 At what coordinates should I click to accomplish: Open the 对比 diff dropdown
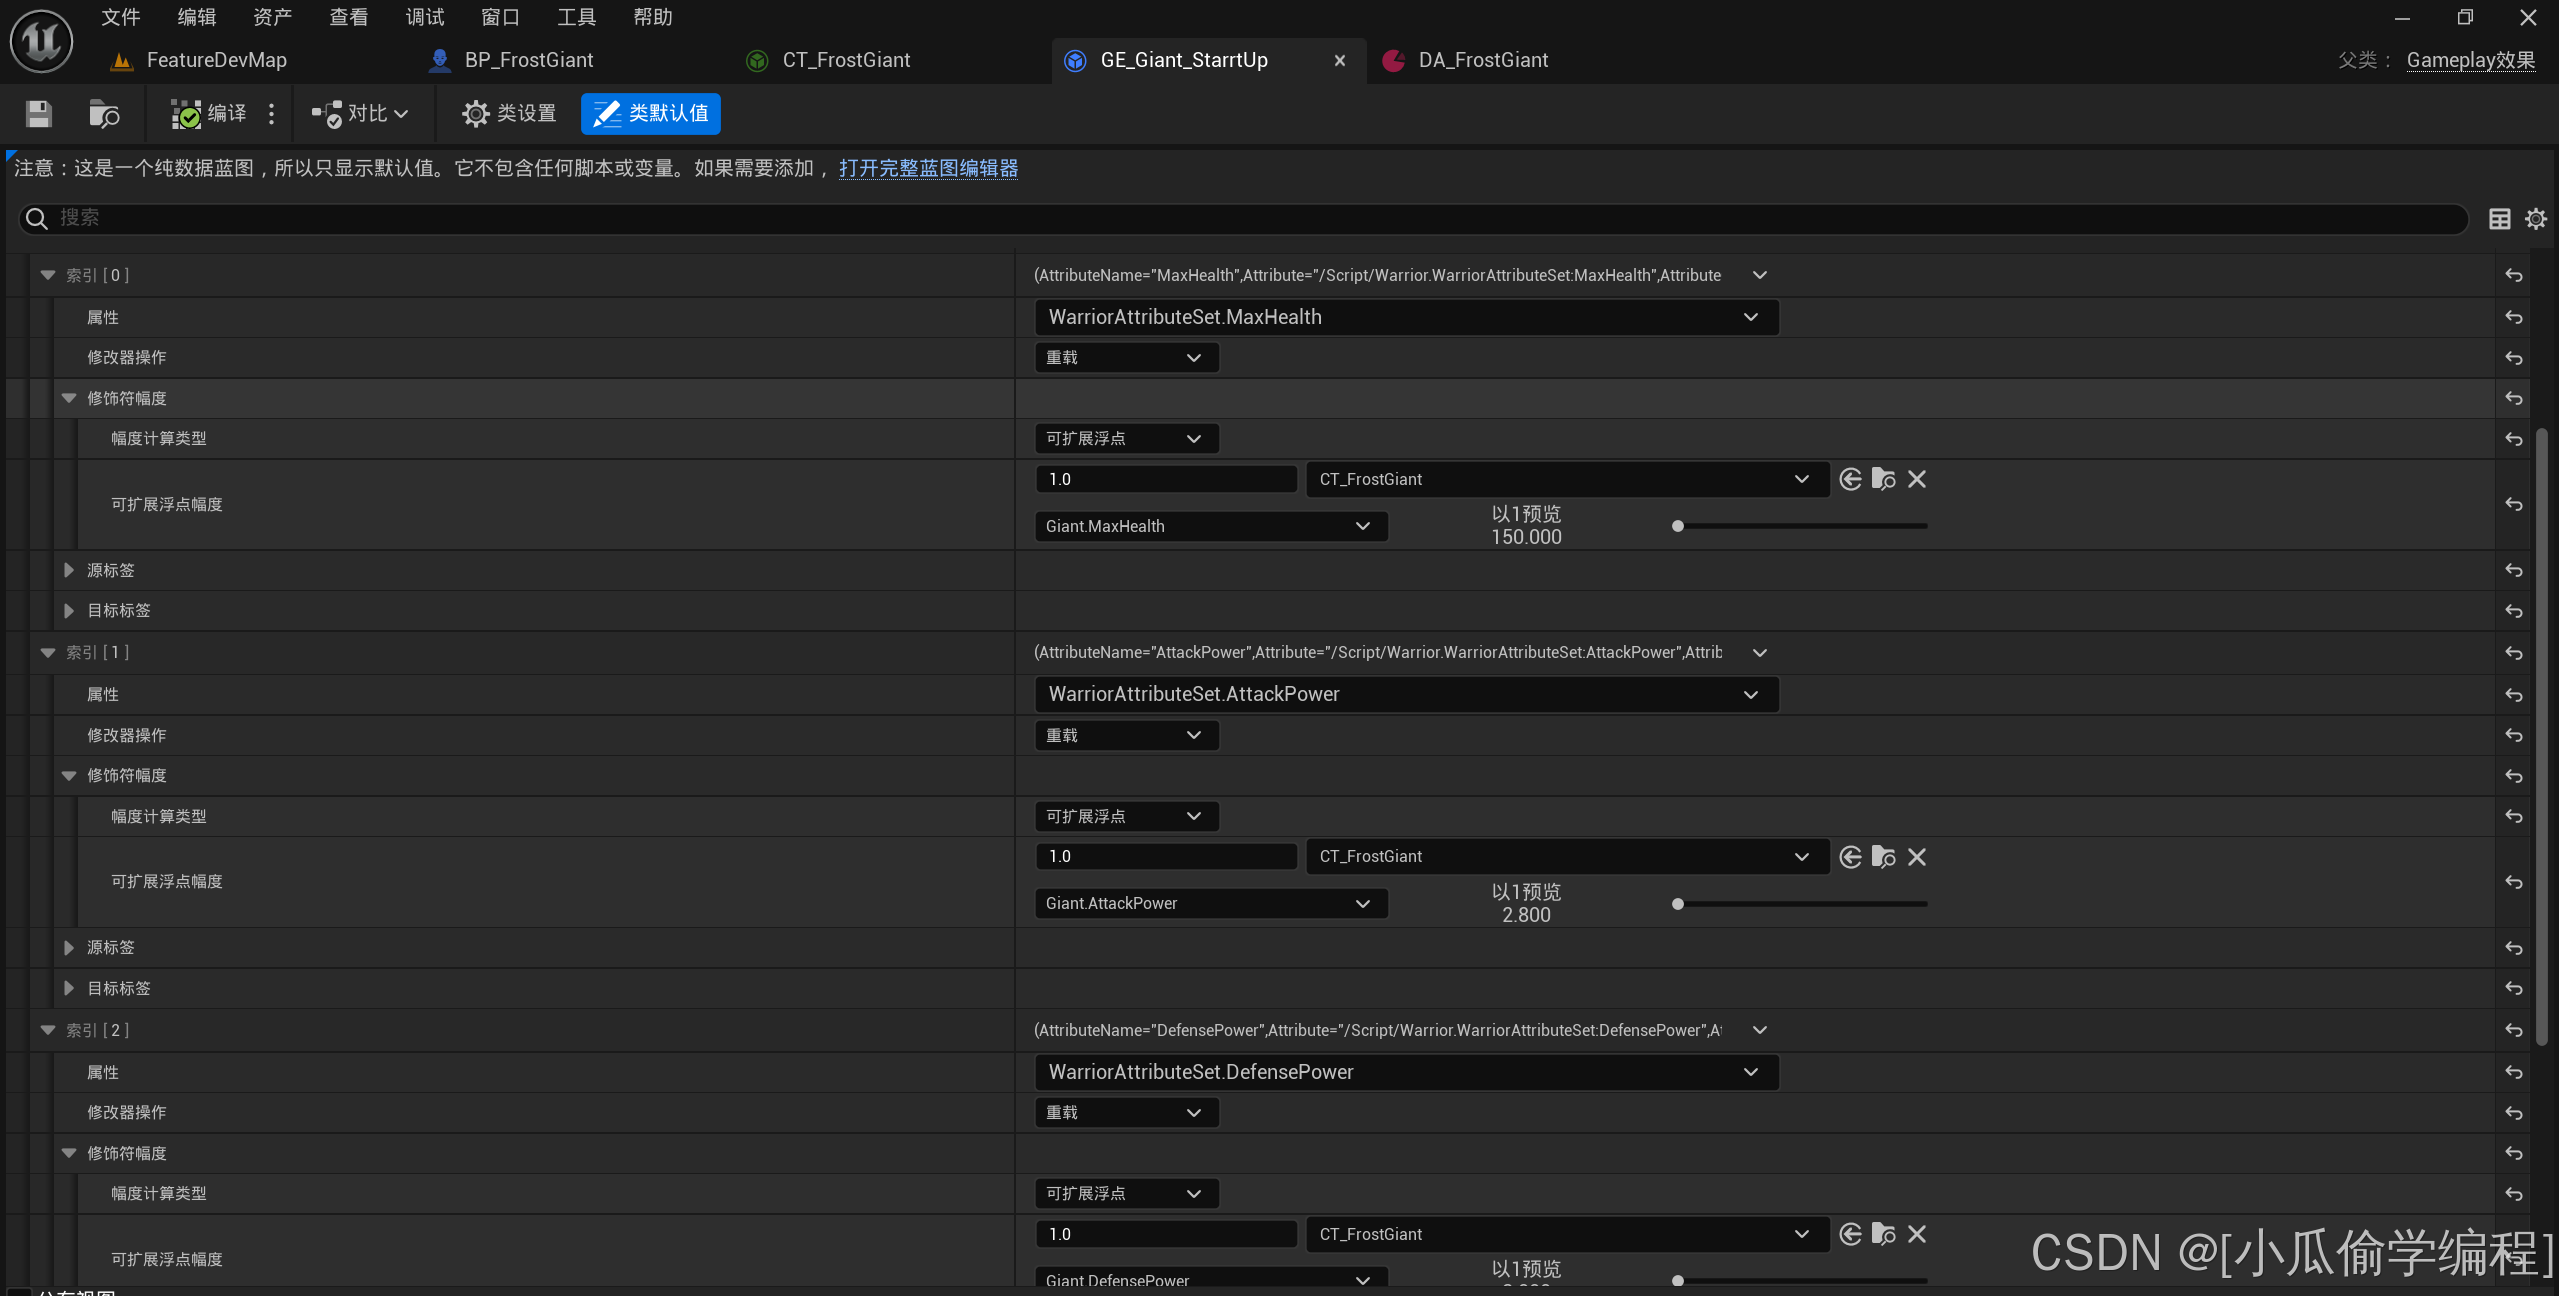[x=360, y=114]
